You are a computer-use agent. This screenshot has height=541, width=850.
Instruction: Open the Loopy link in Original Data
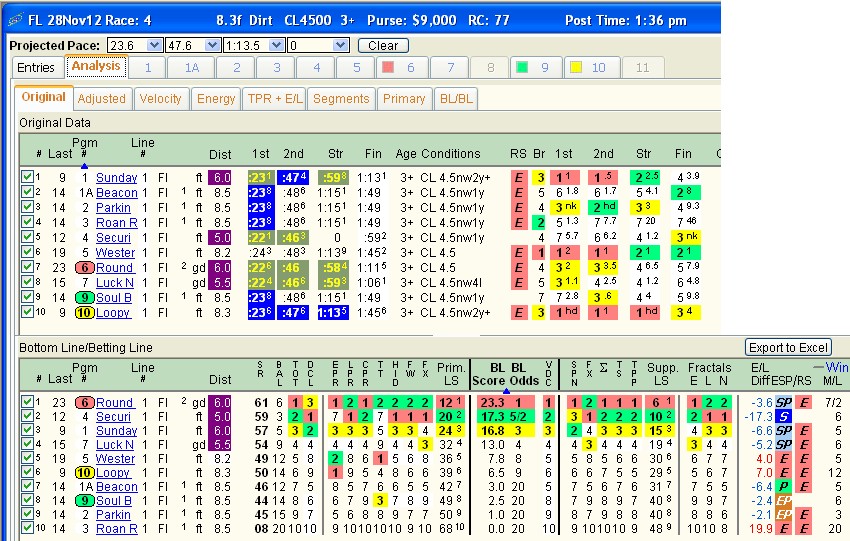click(113, 313)
